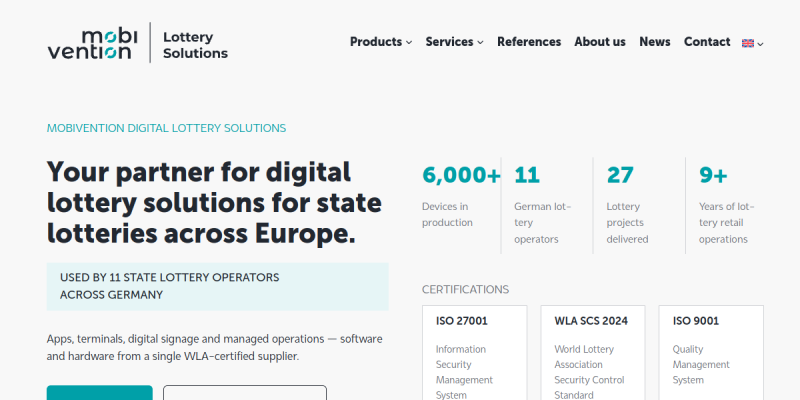Click the Lottery Solutions logo text
Viewport: 800px width, 400px height.
coord(195,45)
